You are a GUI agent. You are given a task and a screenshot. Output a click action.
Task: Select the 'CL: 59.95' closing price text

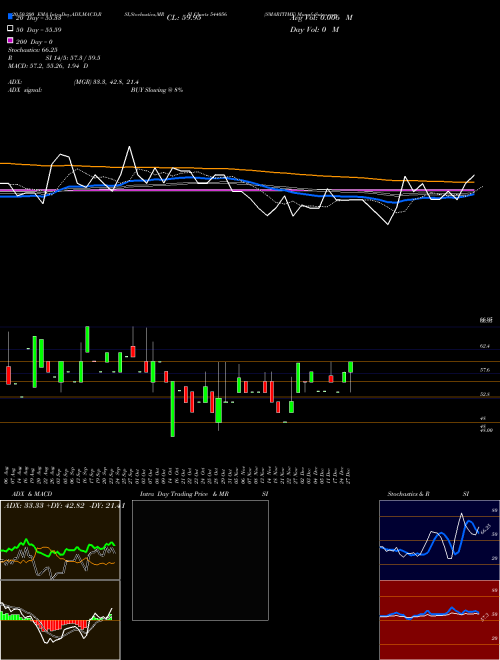pyautogui.click(x=184, y=18)
